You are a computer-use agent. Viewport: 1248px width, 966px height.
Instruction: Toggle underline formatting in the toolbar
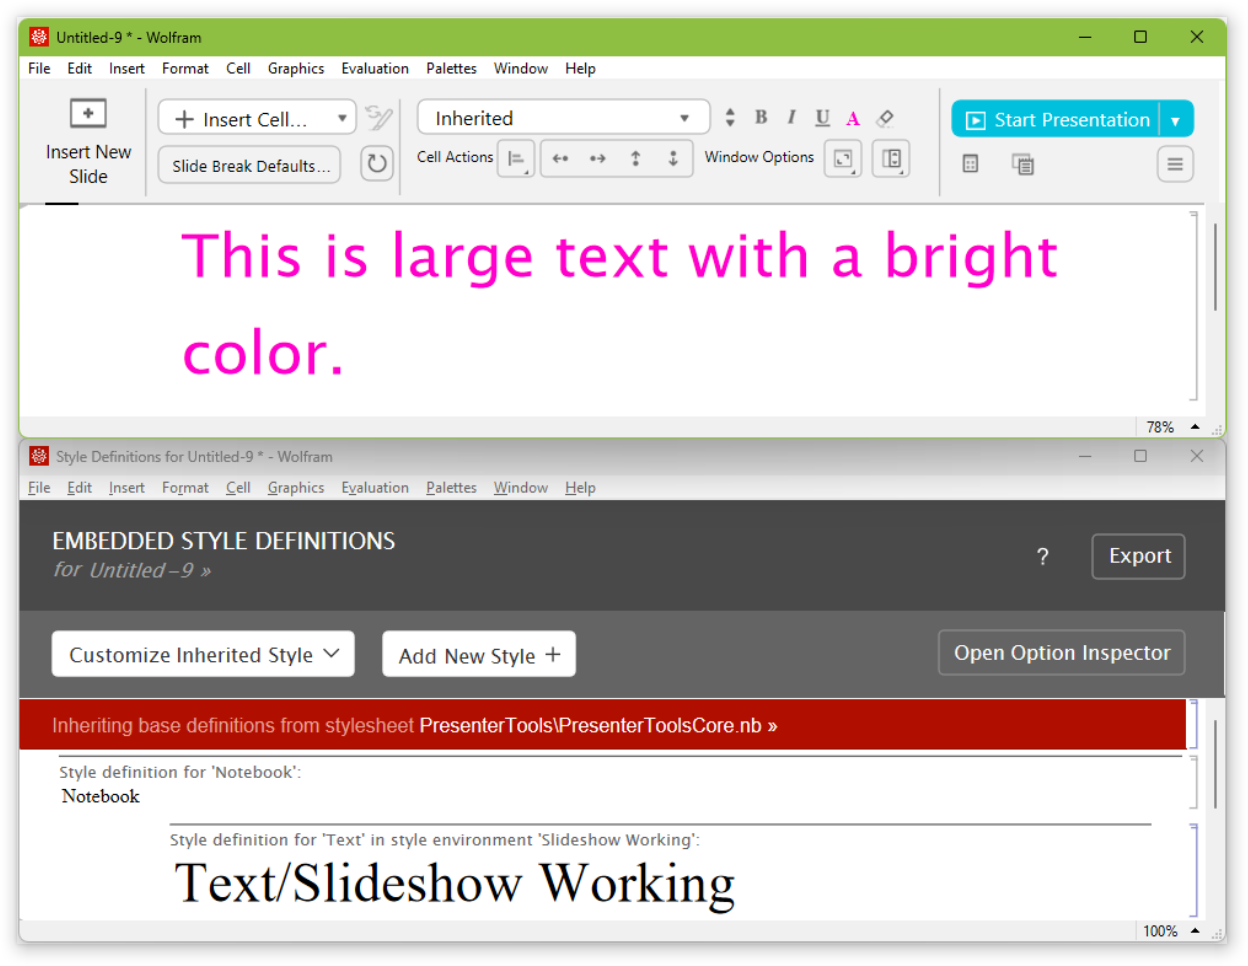pyautogui.click(x=822, y=118)
